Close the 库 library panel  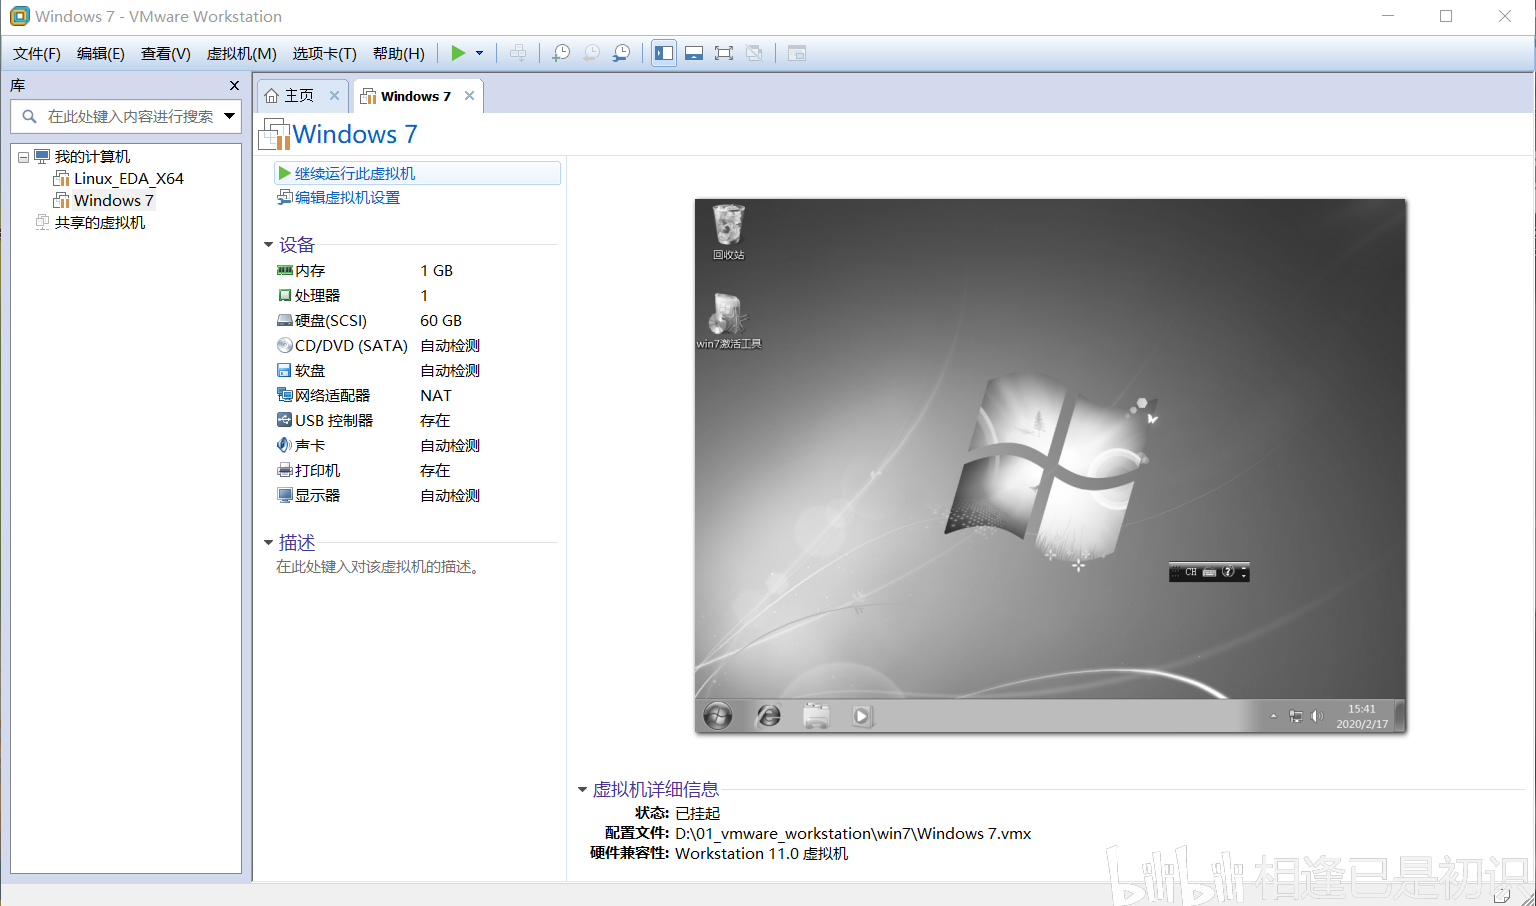click(x=234, y=86)
